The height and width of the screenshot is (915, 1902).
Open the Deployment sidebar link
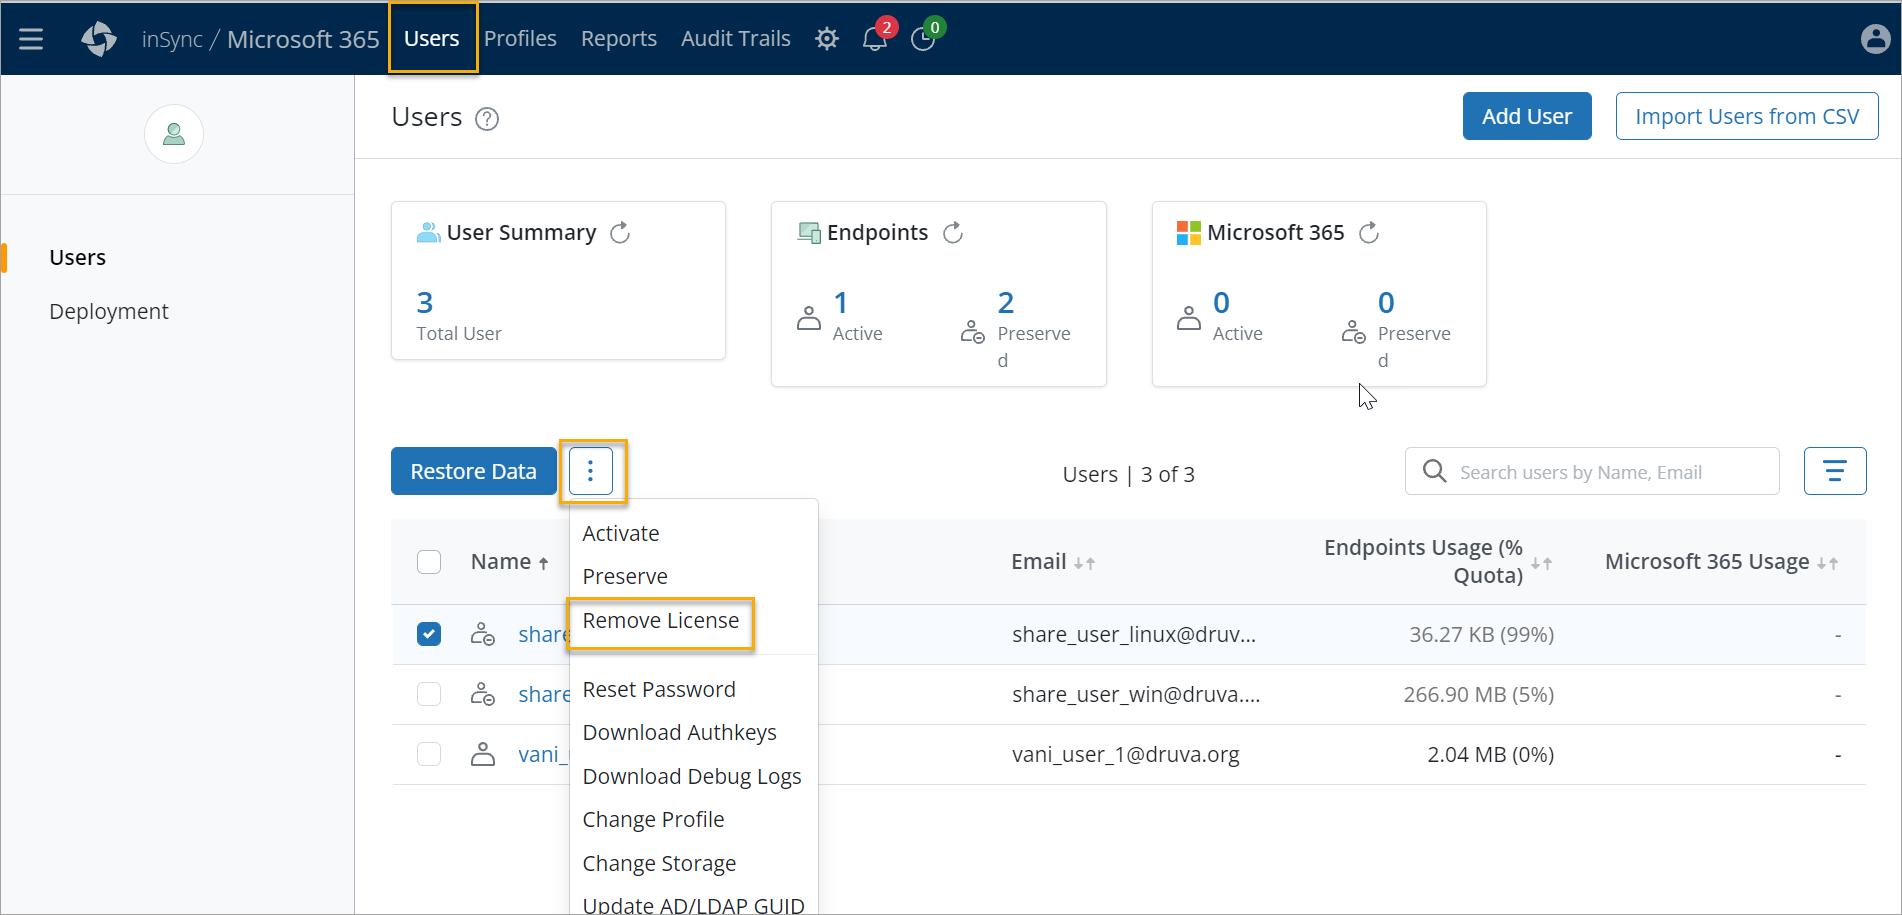point(109,311)
